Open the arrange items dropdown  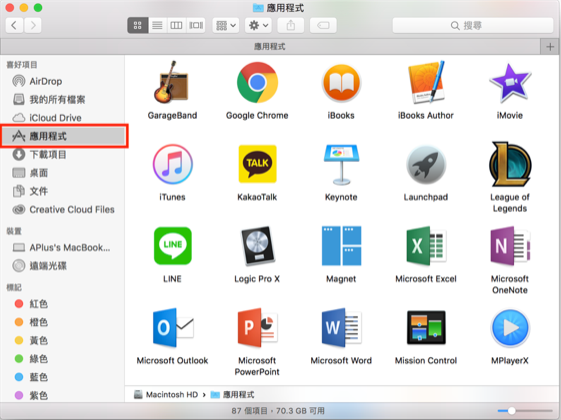click(x=226, y=25)
